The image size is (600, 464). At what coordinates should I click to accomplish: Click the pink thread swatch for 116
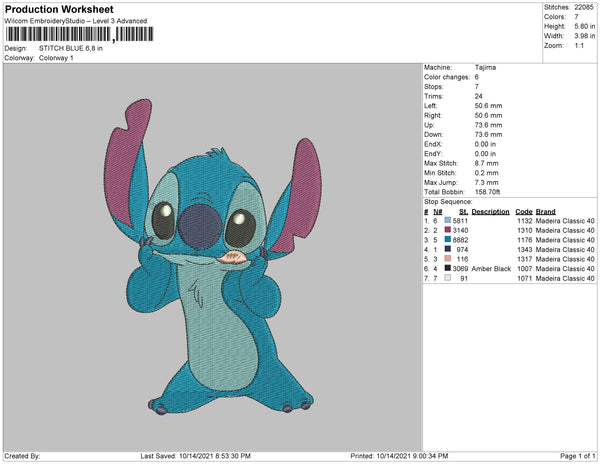447,259
